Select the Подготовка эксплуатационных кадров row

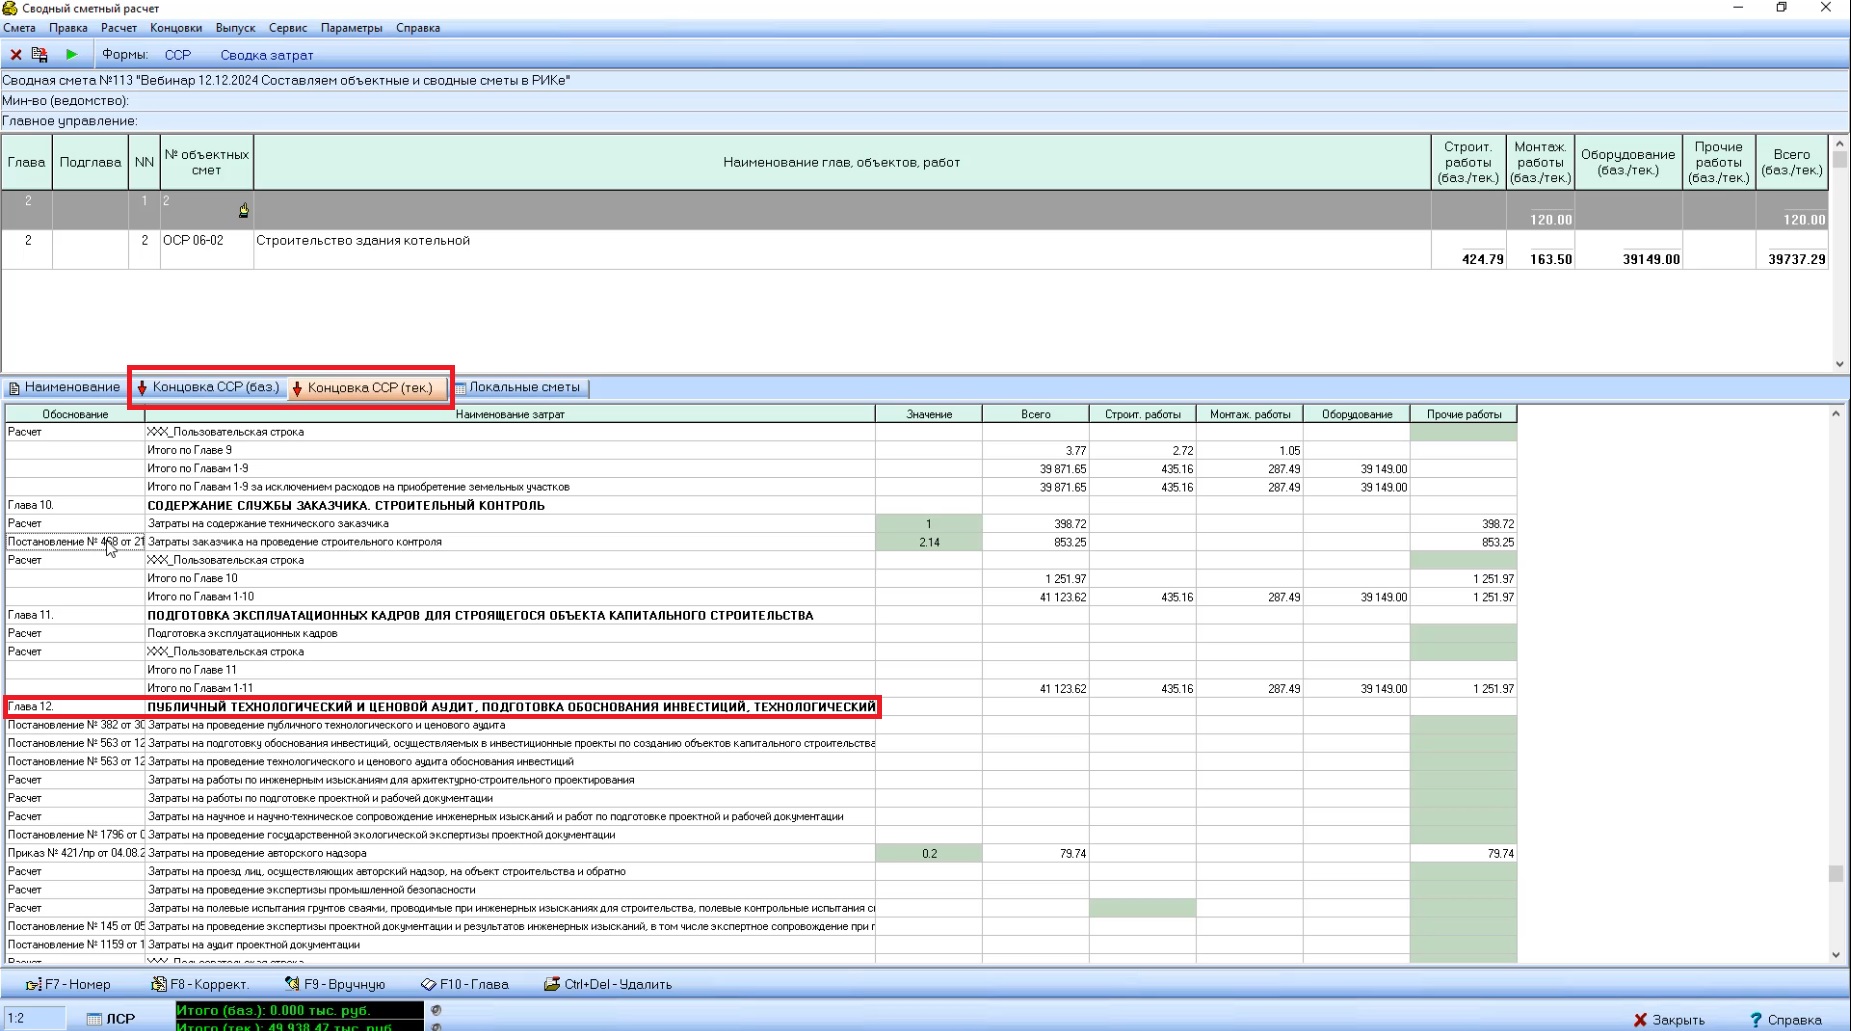click(x=760, y=634)
